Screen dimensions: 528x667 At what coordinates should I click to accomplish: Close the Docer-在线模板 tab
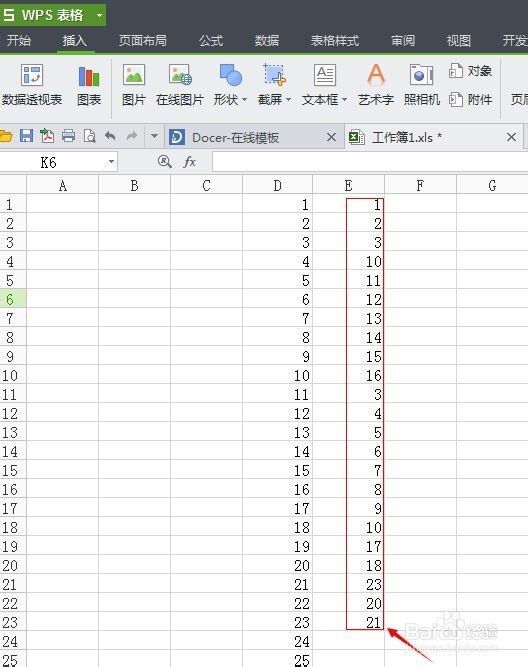331,137
